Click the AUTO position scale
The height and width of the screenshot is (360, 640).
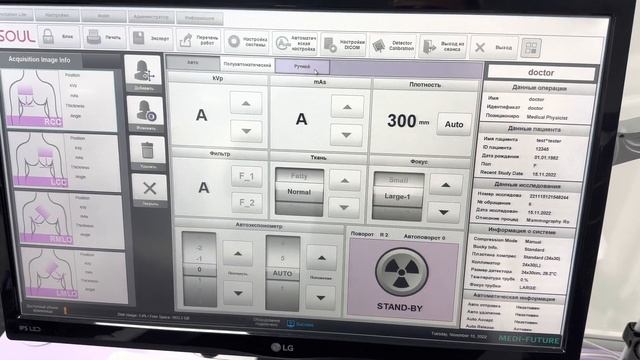(282, 273)
